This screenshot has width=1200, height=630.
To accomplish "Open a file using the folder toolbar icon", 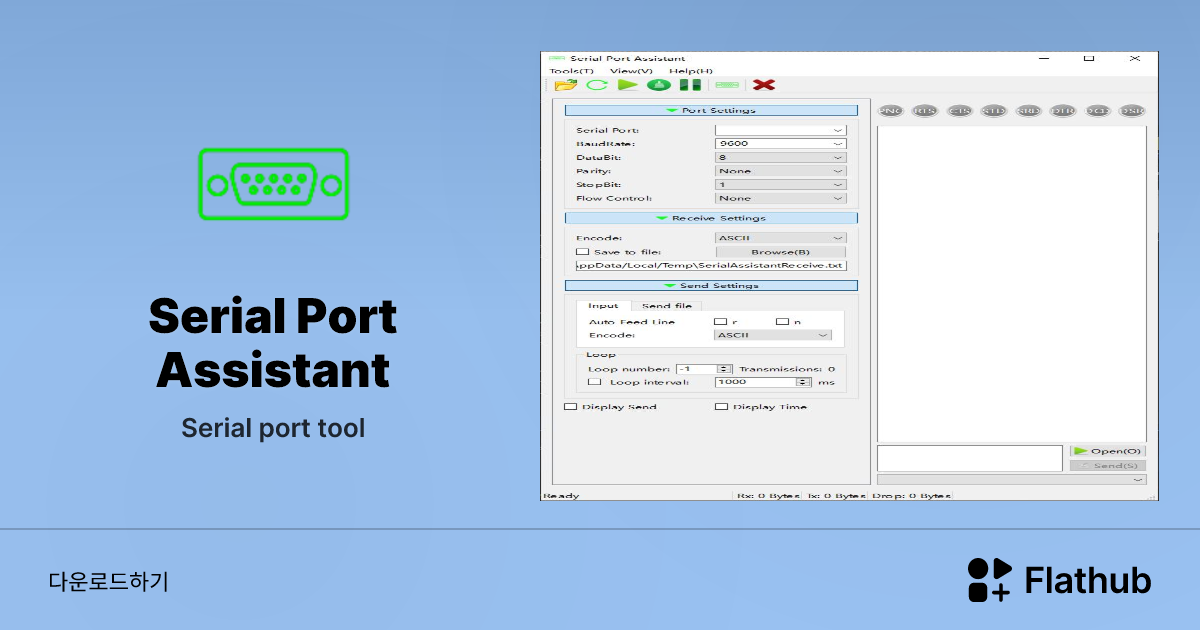I will (565, 85).
